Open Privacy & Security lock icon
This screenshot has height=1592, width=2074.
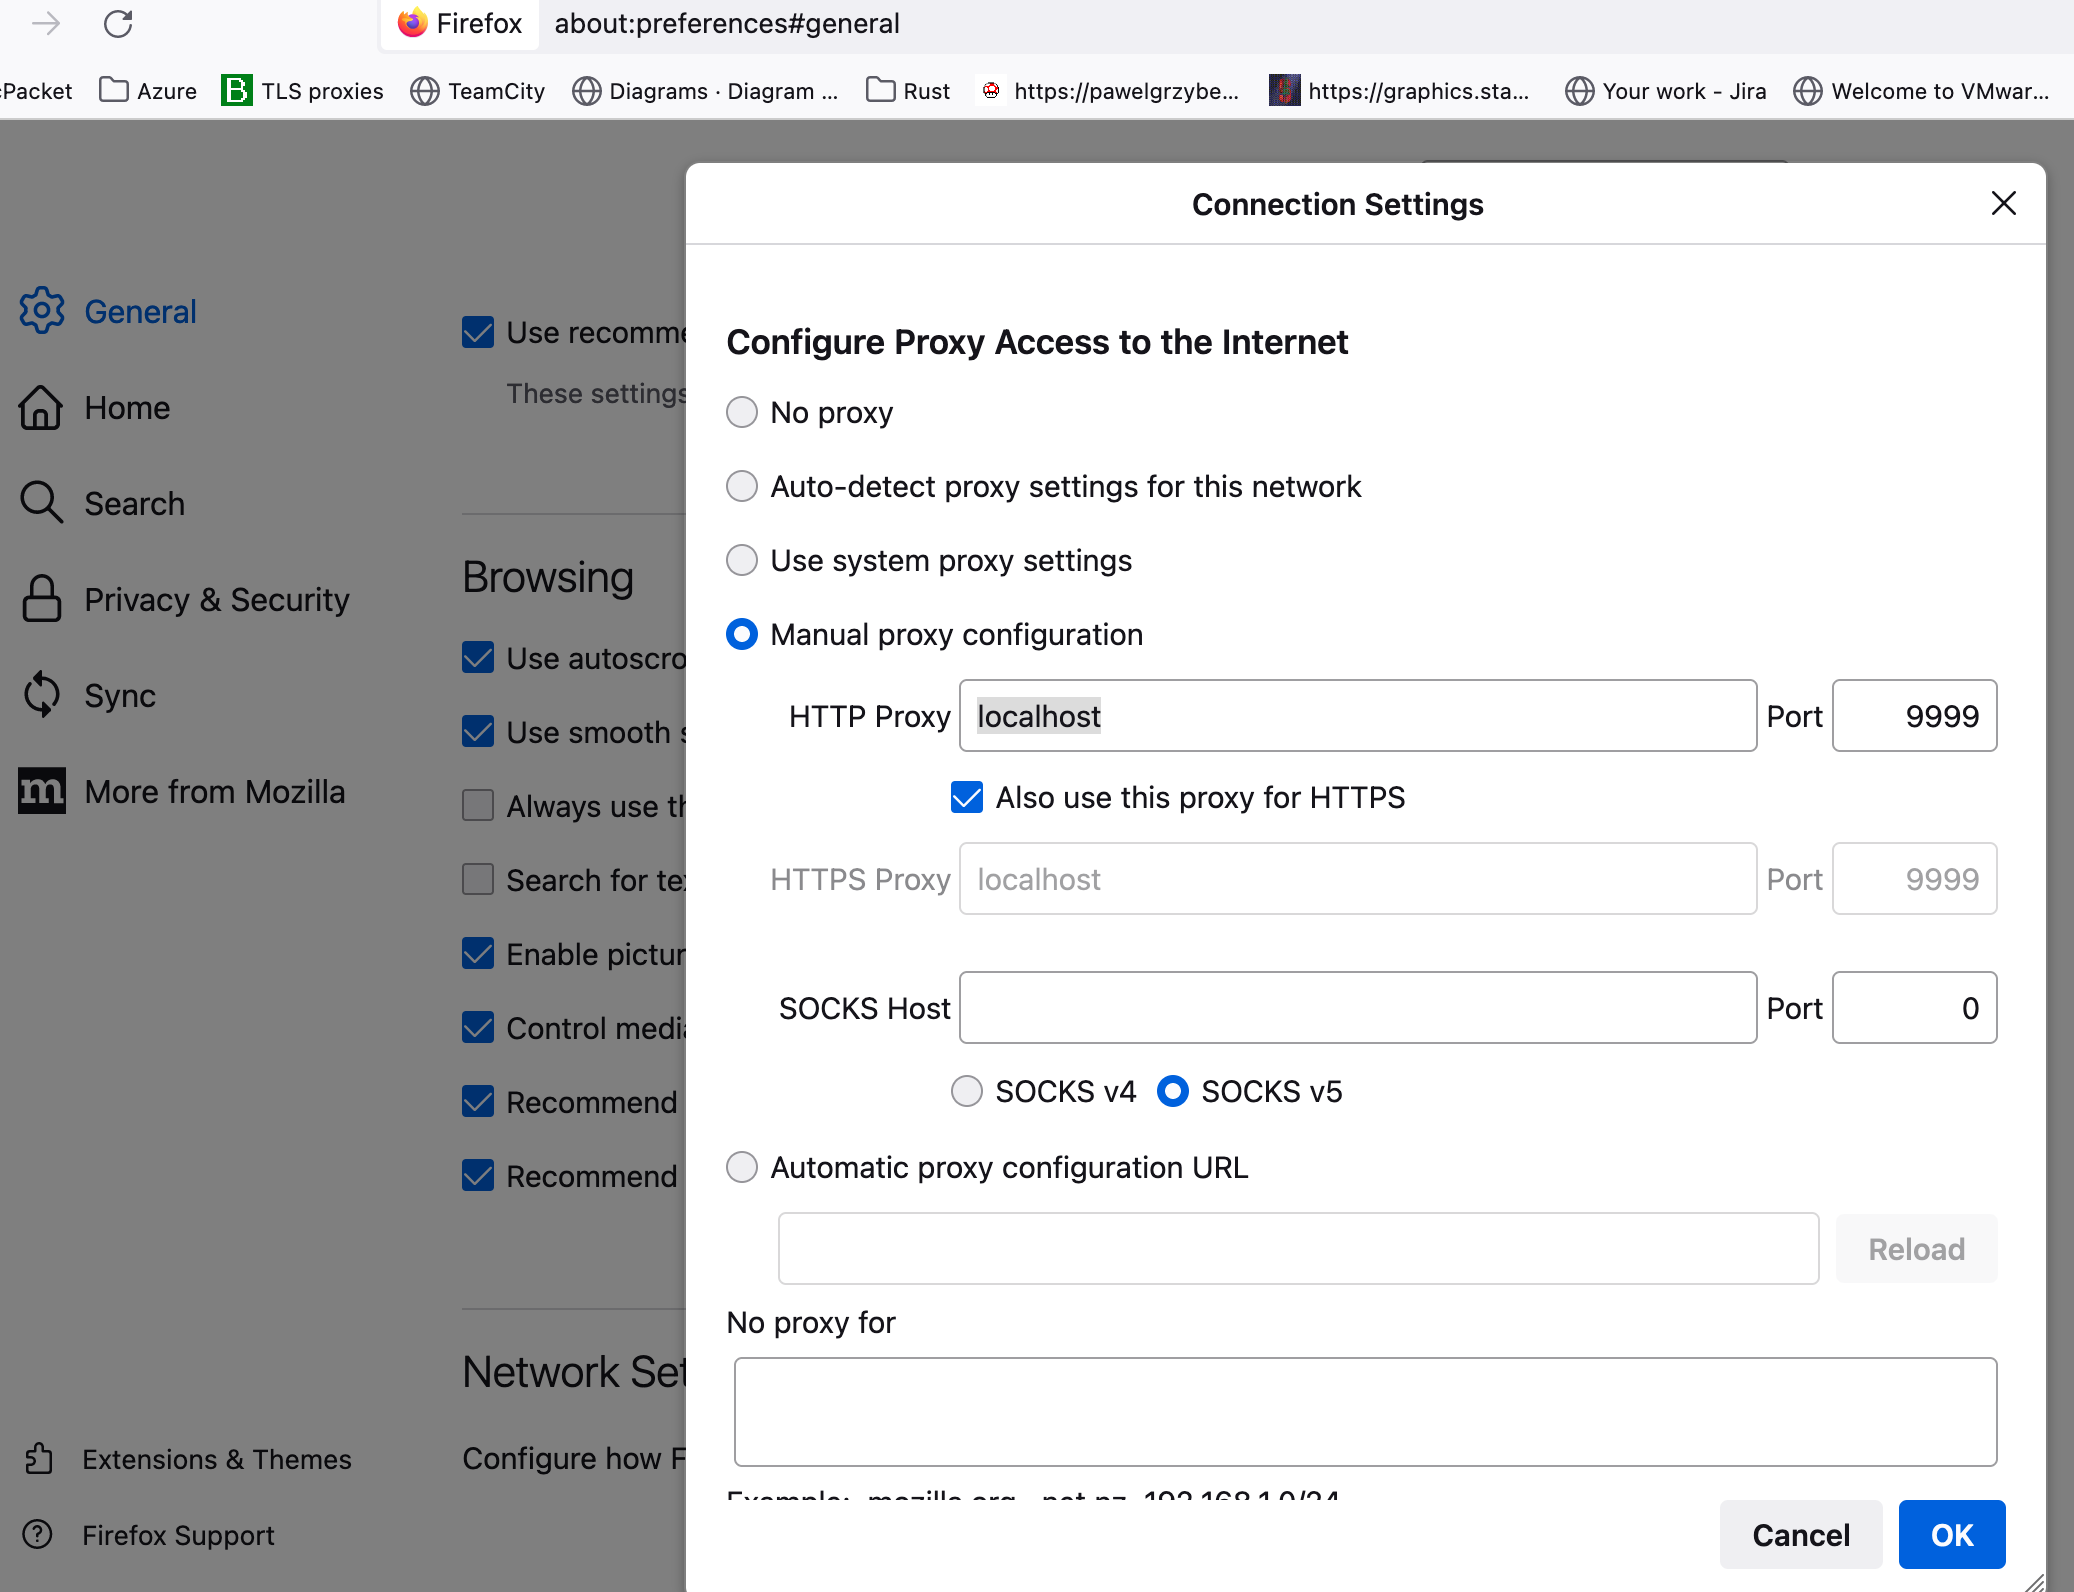tap(42, 599)
